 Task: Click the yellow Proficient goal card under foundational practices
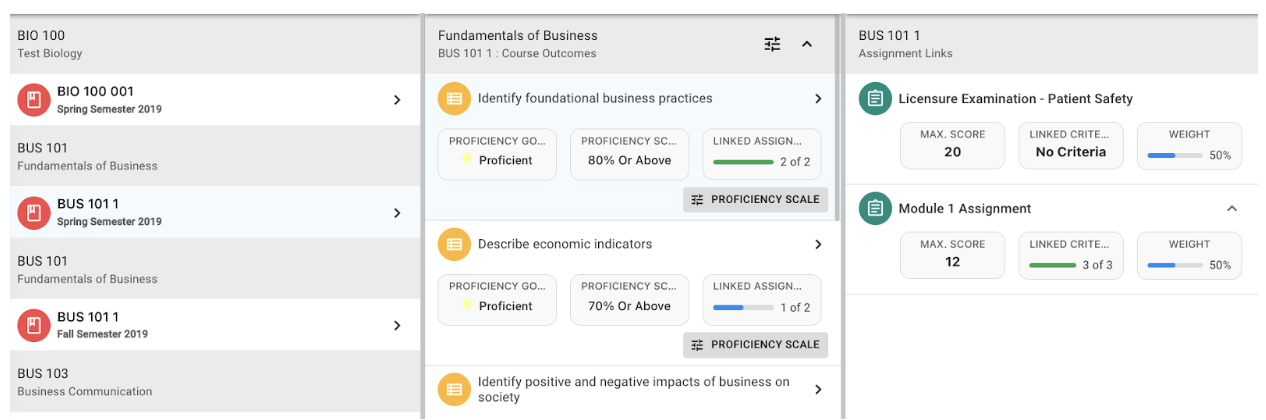click(x=497, y=154)
